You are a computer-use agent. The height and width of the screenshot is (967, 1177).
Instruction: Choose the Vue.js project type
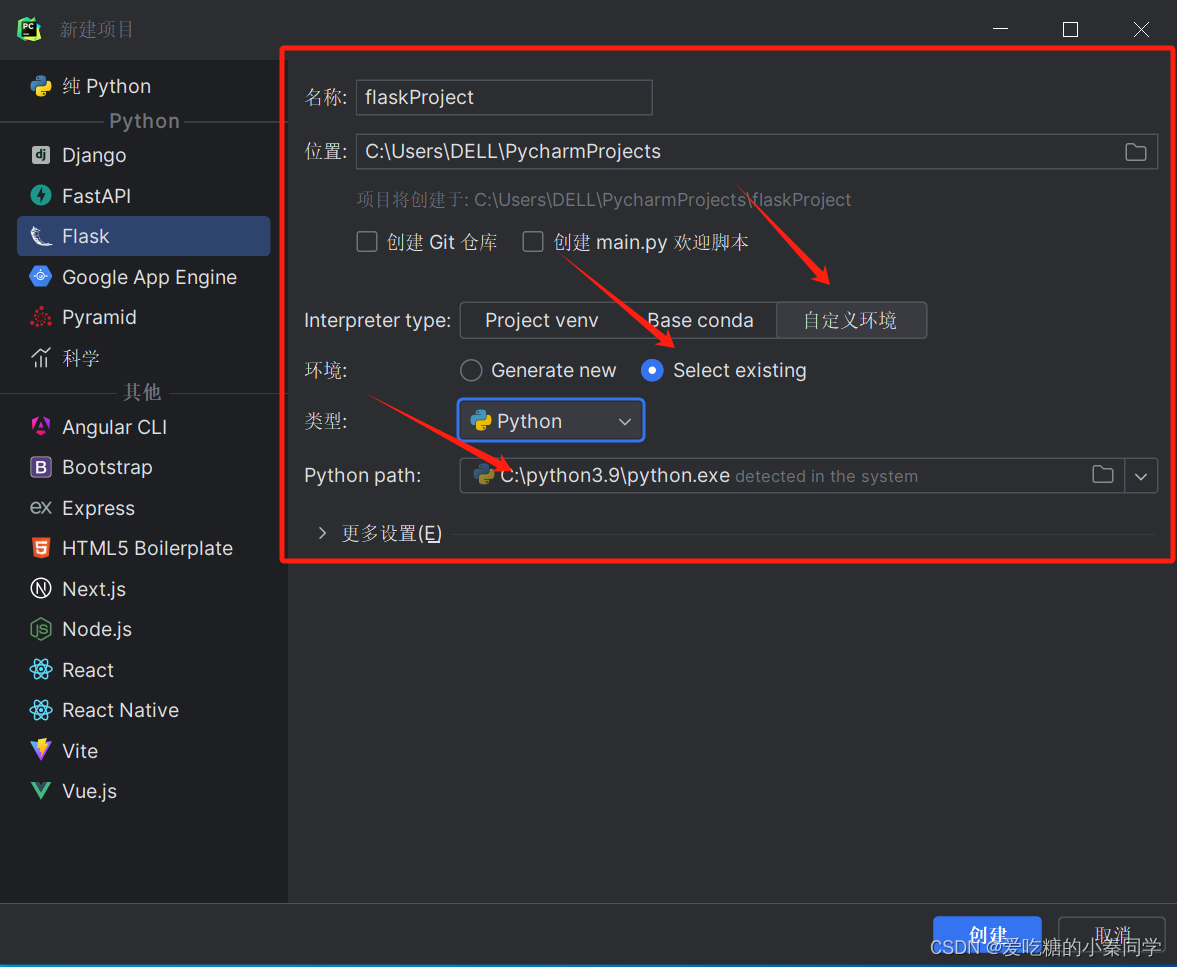(x=143, y=791)
